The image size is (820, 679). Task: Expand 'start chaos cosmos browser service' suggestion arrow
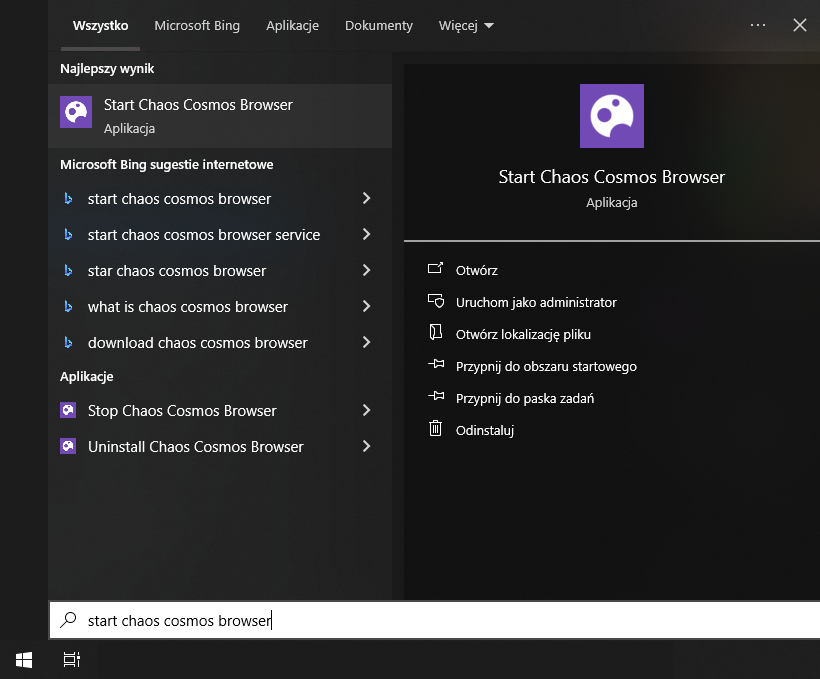367,234
